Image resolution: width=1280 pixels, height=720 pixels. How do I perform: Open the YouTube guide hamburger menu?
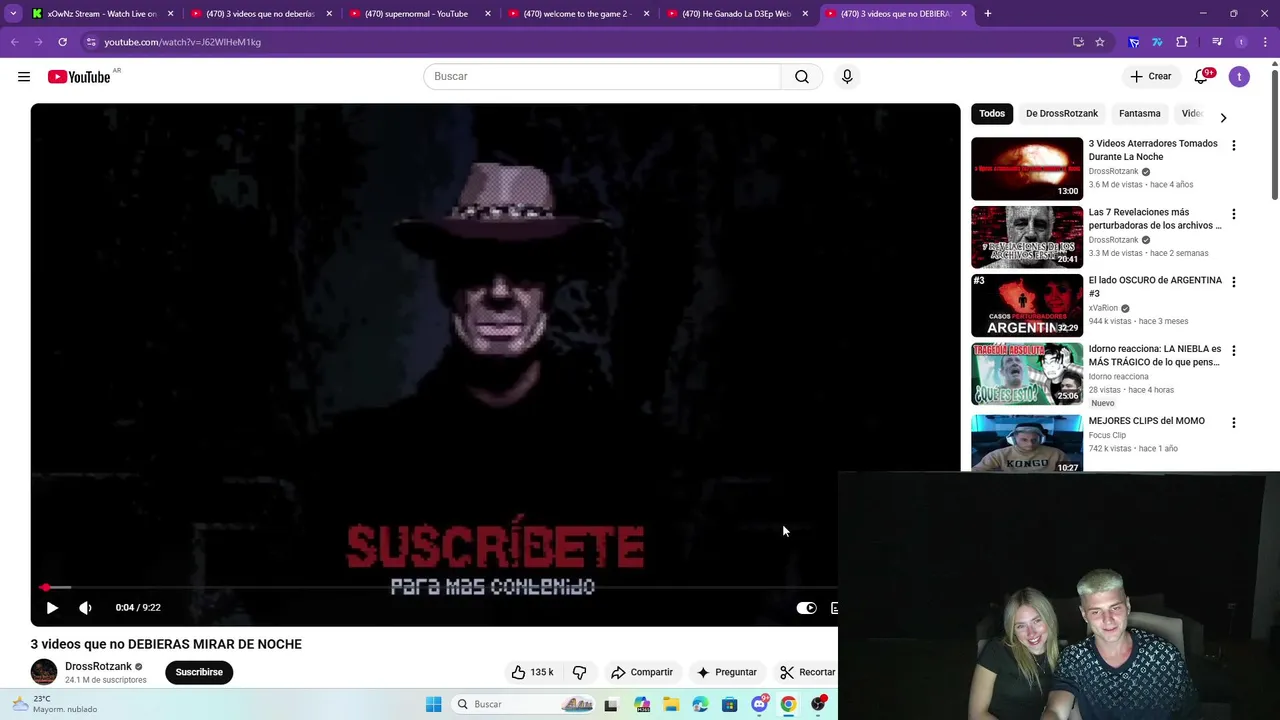24,77
